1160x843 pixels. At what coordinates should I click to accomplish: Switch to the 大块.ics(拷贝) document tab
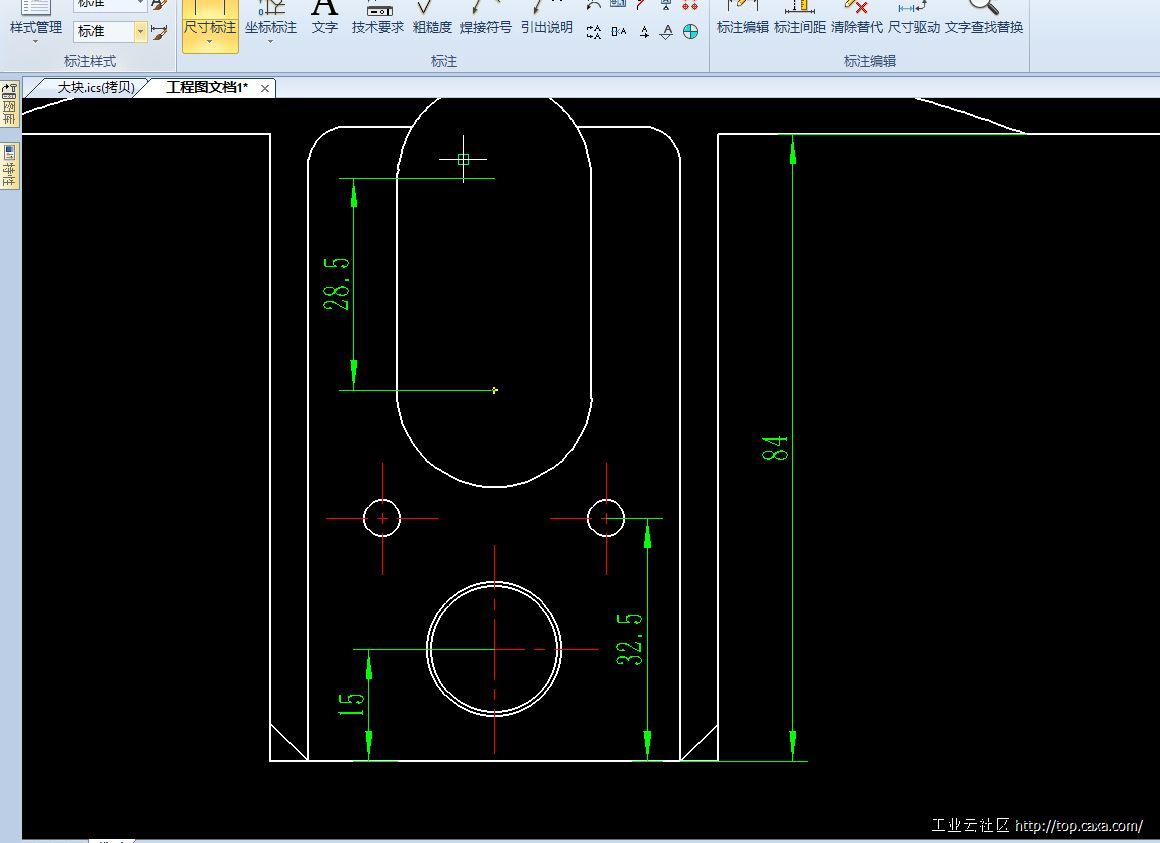pyautogui.click(x=96, y=88)
